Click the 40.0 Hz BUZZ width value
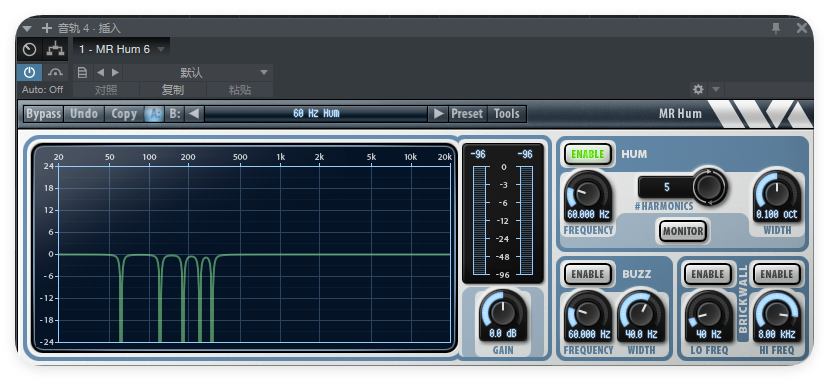Image resolution: width=829 pixels, height=381 pixels. pos(641,334)
